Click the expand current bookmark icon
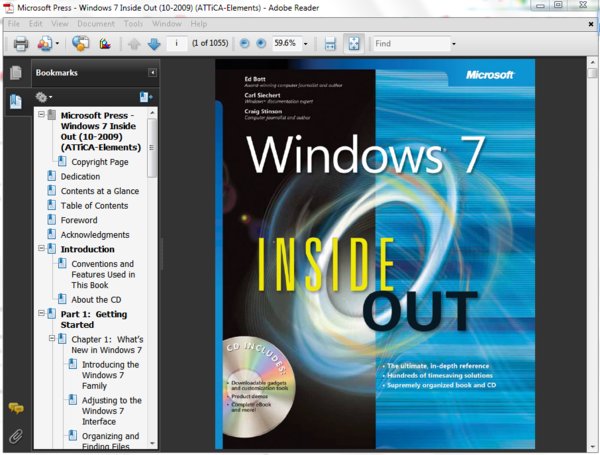600x455 pixels. pyautogui.click(x=146, y=97)
